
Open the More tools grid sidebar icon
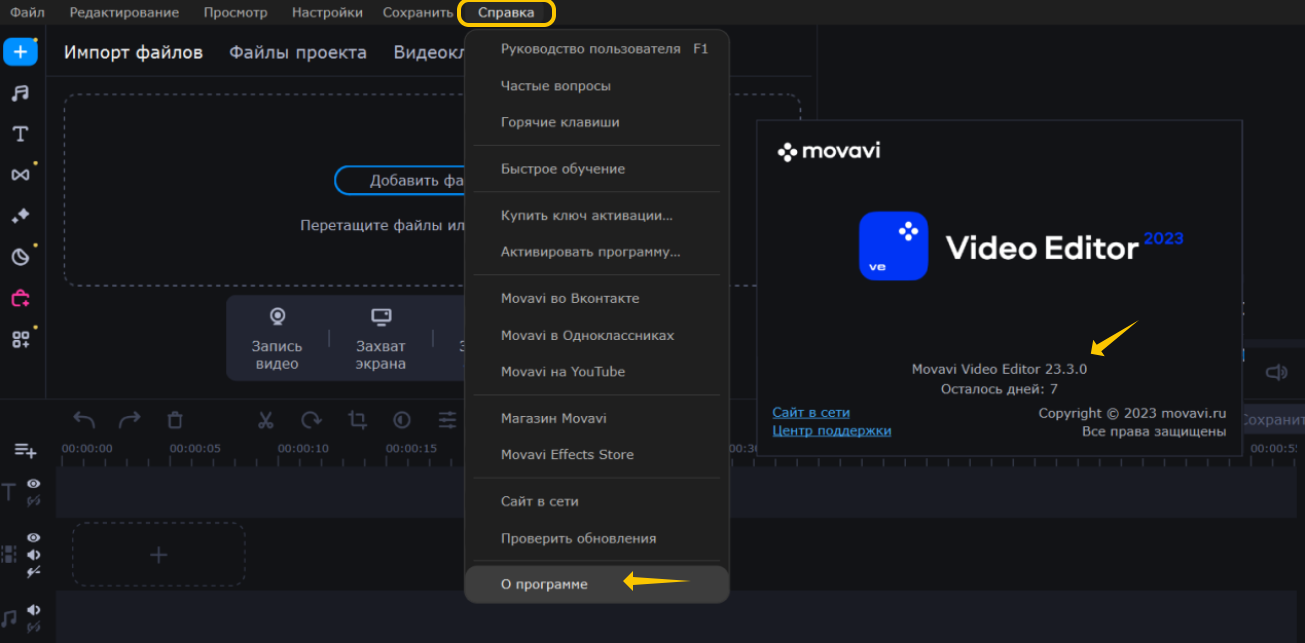[20, 339]
